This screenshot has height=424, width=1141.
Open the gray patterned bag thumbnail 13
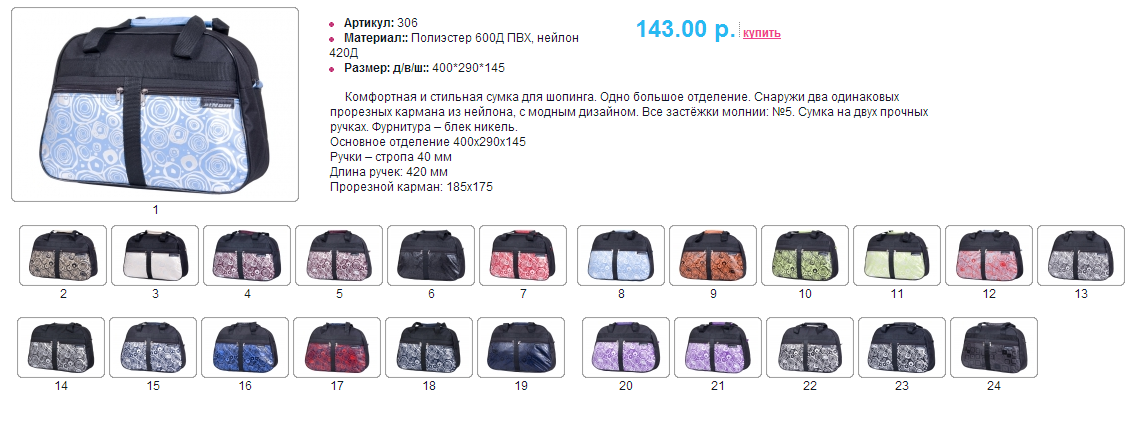(1081, 255)
